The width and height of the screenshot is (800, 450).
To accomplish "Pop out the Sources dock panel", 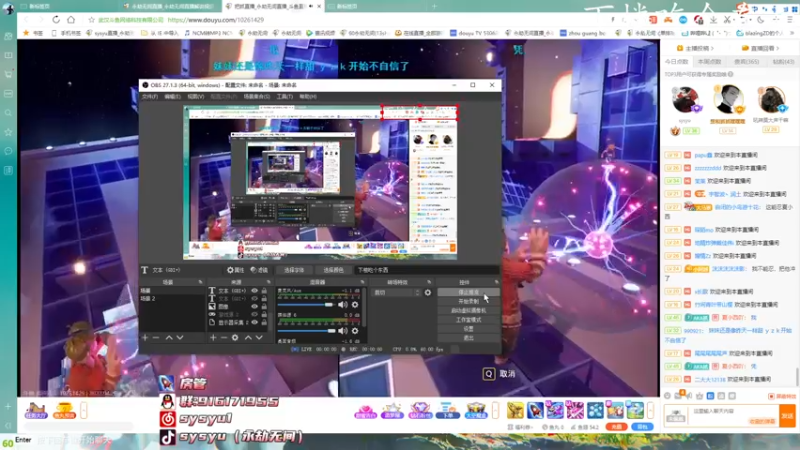I will point(269,282).
